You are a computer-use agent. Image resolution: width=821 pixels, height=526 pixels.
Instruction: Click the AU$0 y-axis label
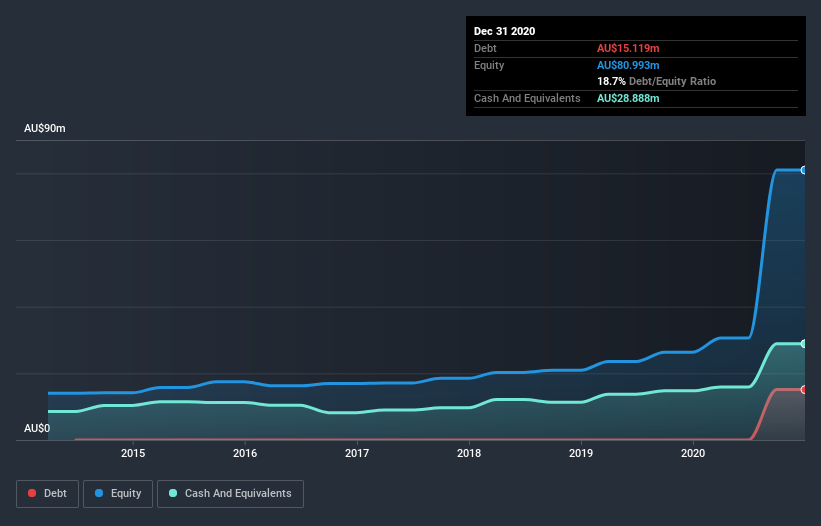pyautogui.click(x=37, y=428)
